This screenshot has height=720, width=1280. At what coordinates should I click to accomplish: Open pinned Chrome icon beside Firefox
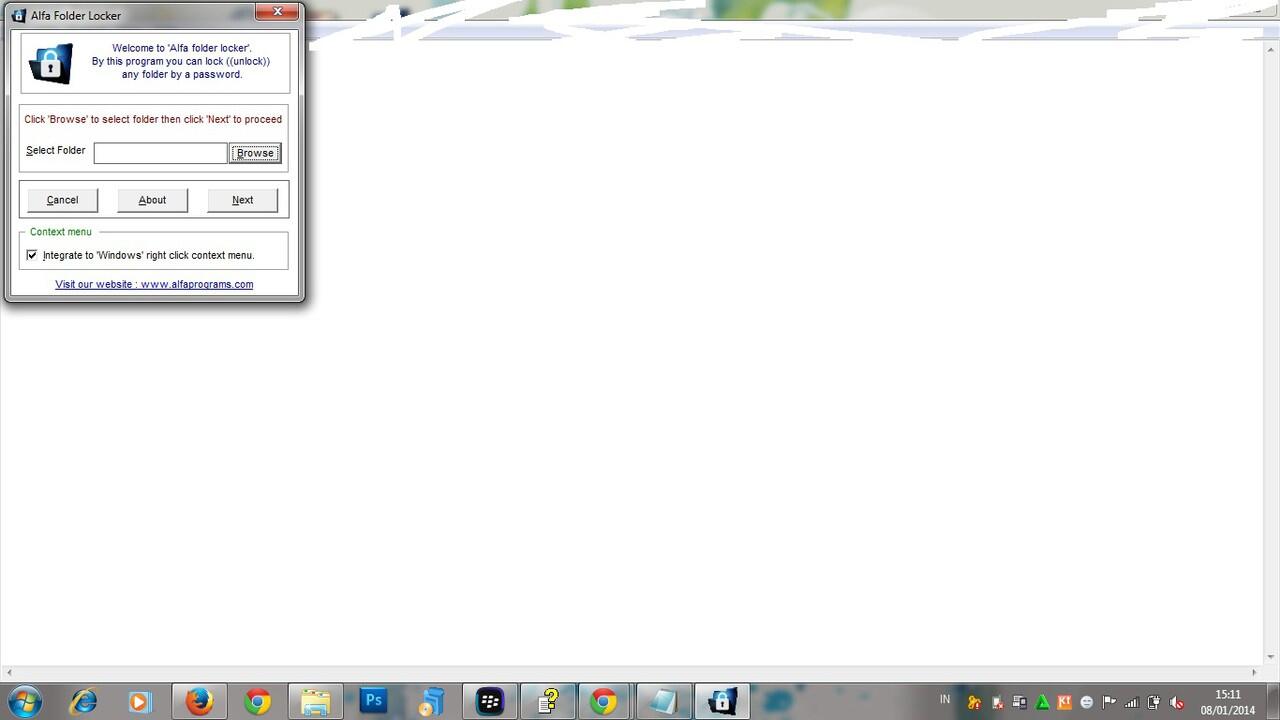click(x=257, y=701)
